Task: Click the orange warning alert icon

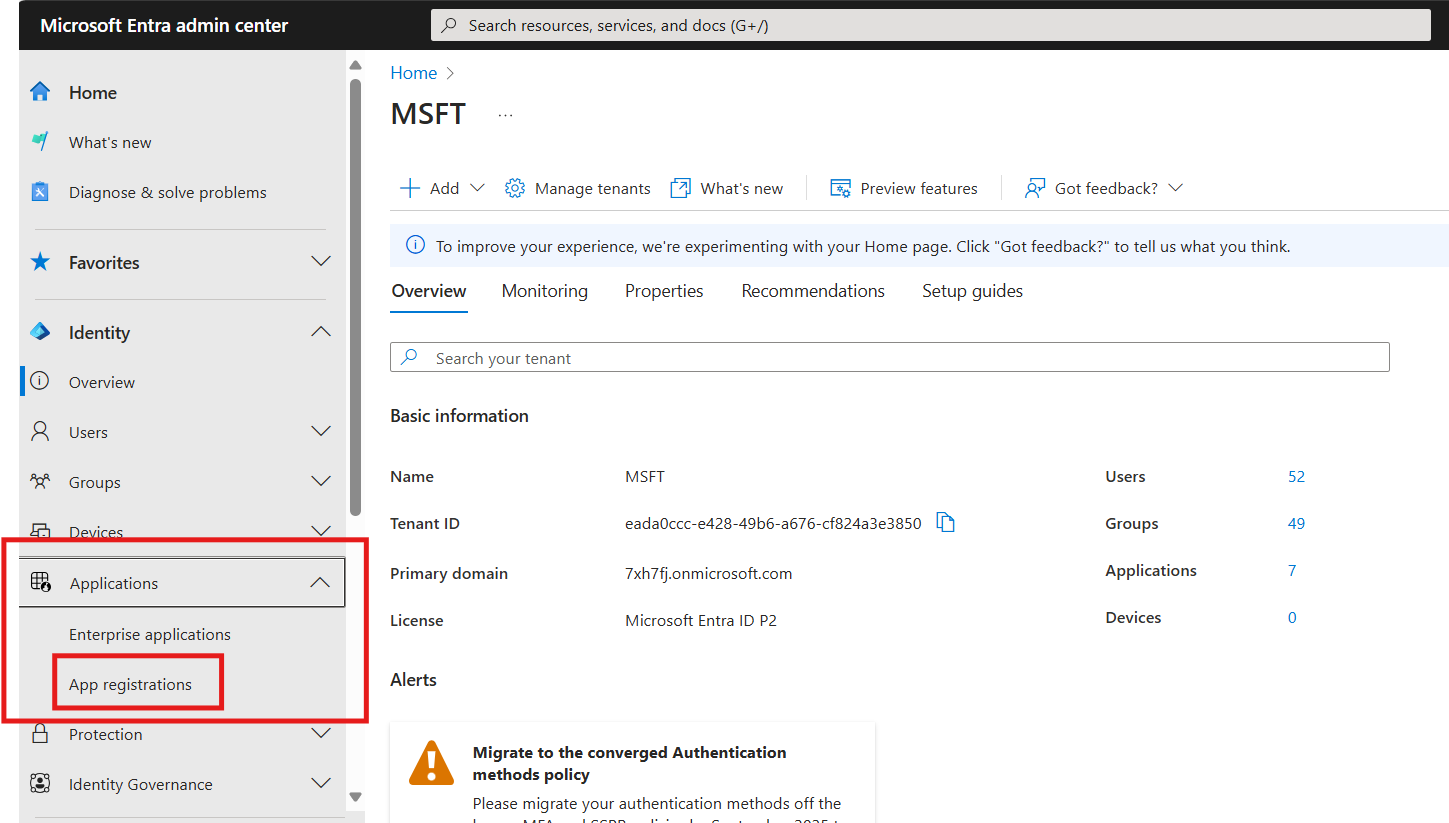Action: [432, 763]
